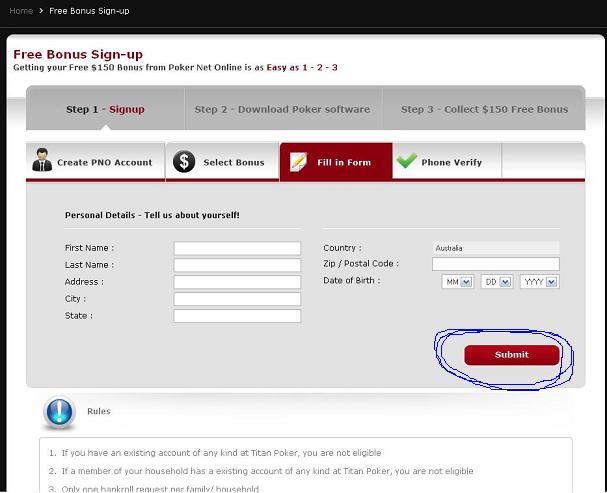
Task: Click the Country field showing Australia
Action: (496, 248)
